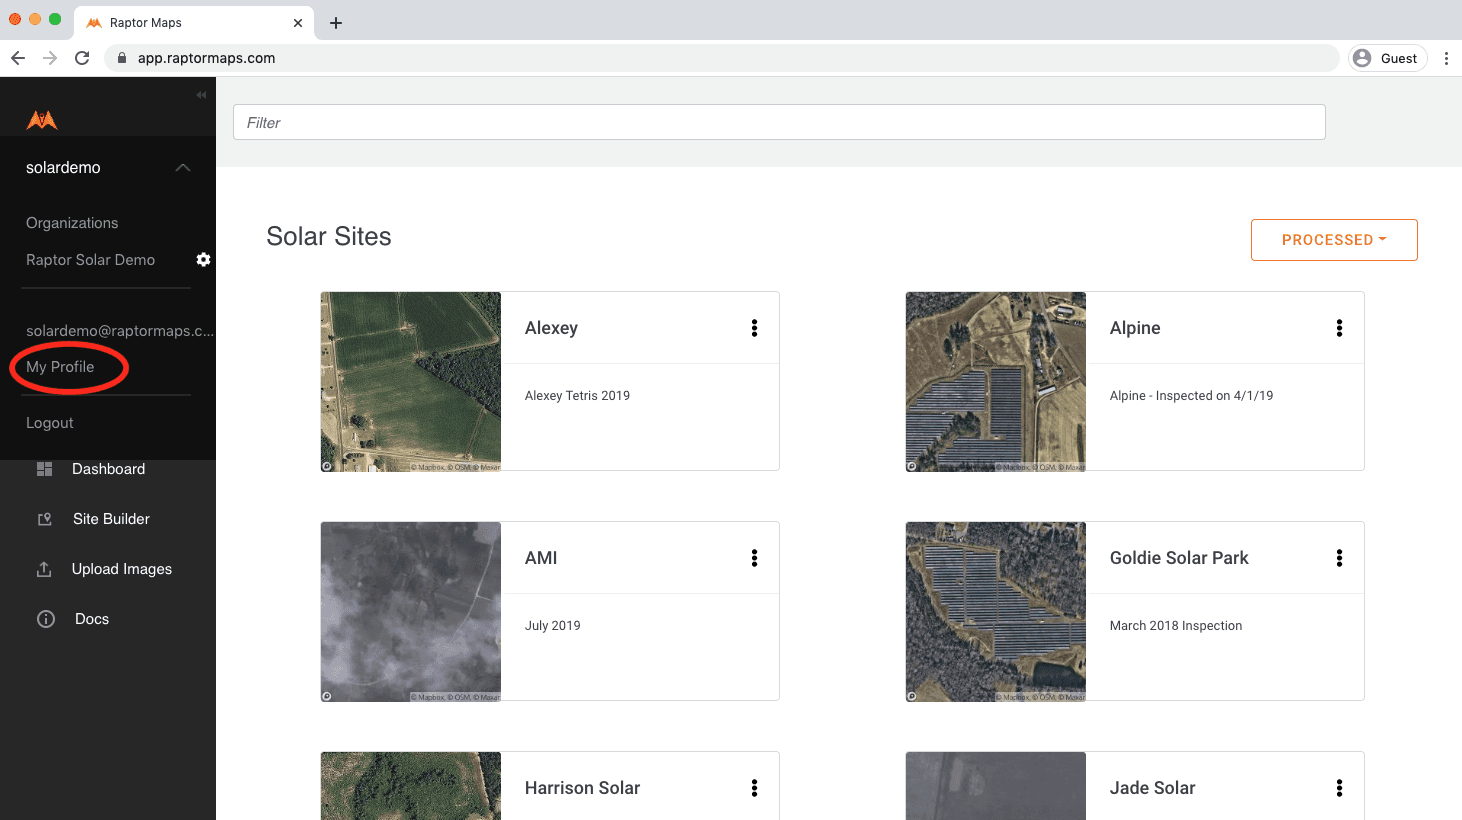Click the app.raptormaps.com address bar
1462x820 pixels.
(722, 58)
